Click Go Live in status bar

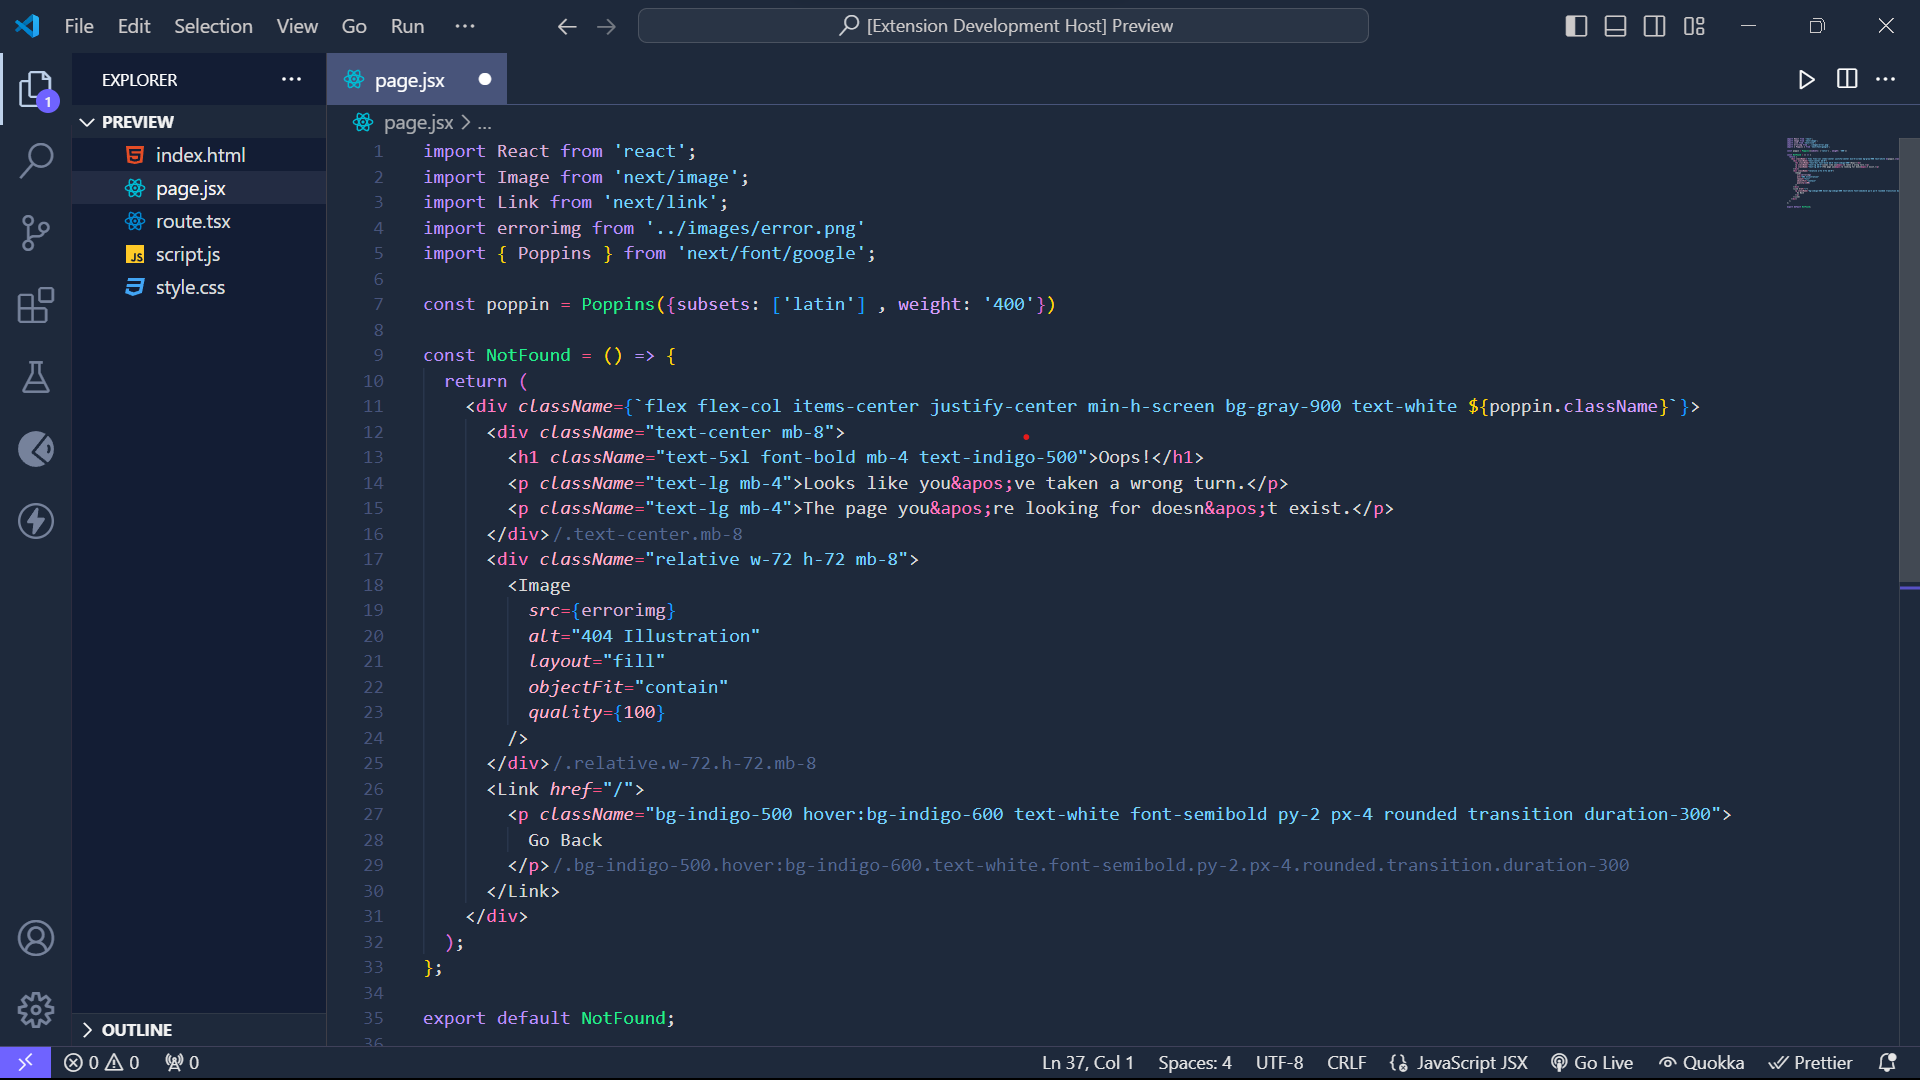1592,1062
